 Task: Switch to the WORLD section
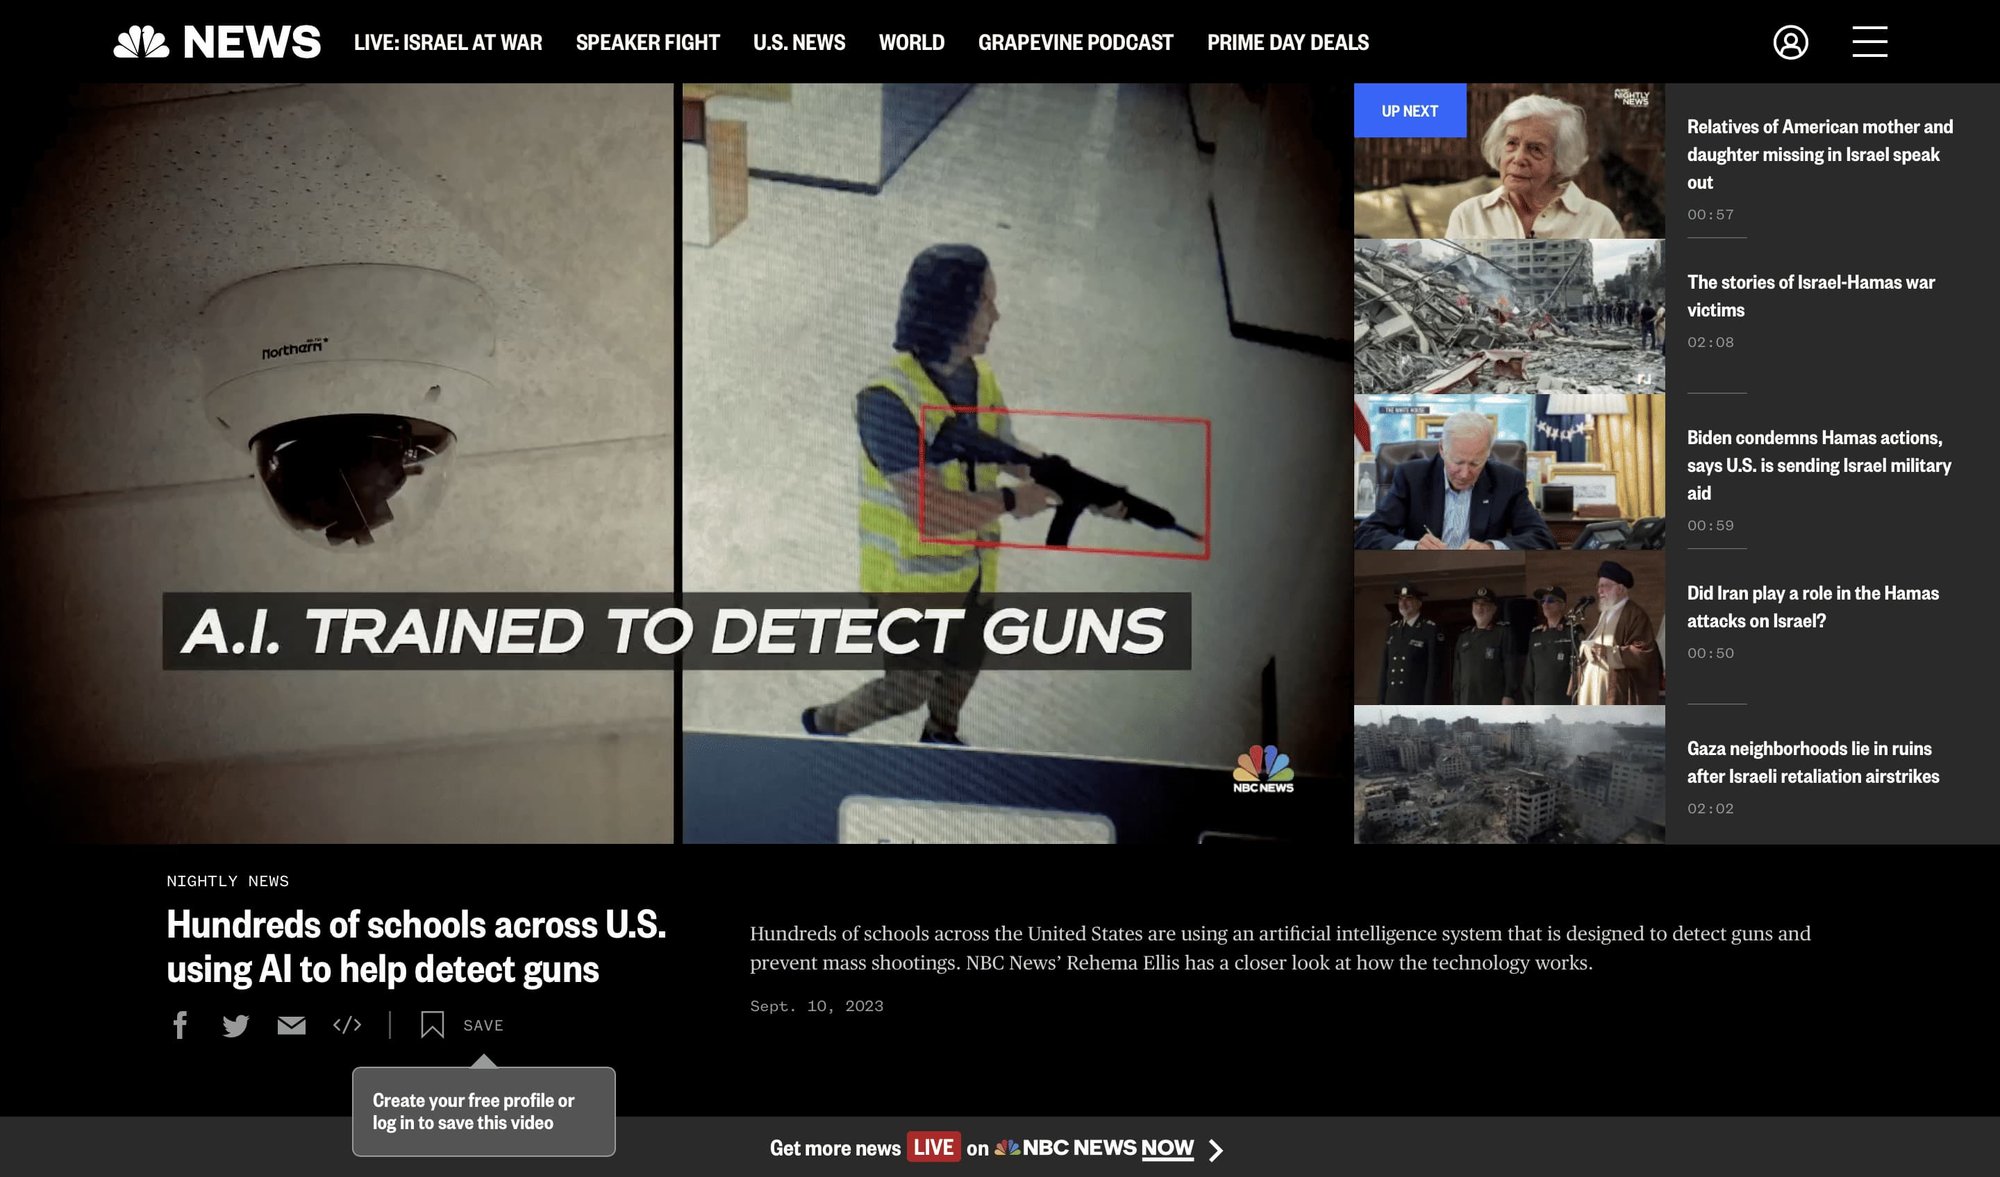click(x=911, y=42)
